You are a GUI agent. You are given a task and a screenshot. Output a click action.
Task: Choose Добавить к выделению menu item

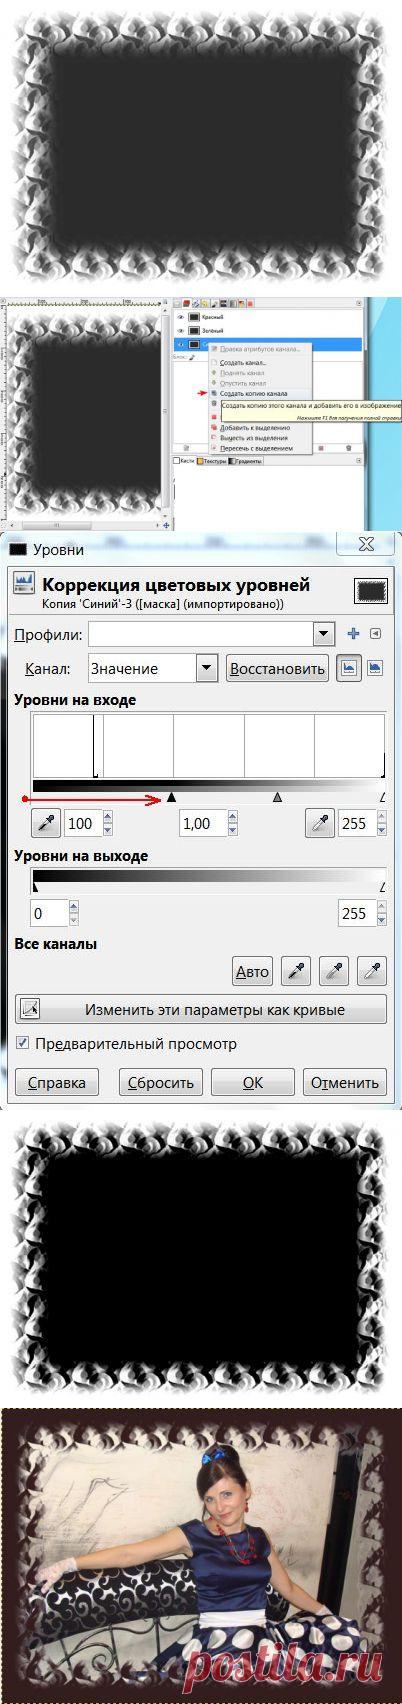(x=255, y=427)
